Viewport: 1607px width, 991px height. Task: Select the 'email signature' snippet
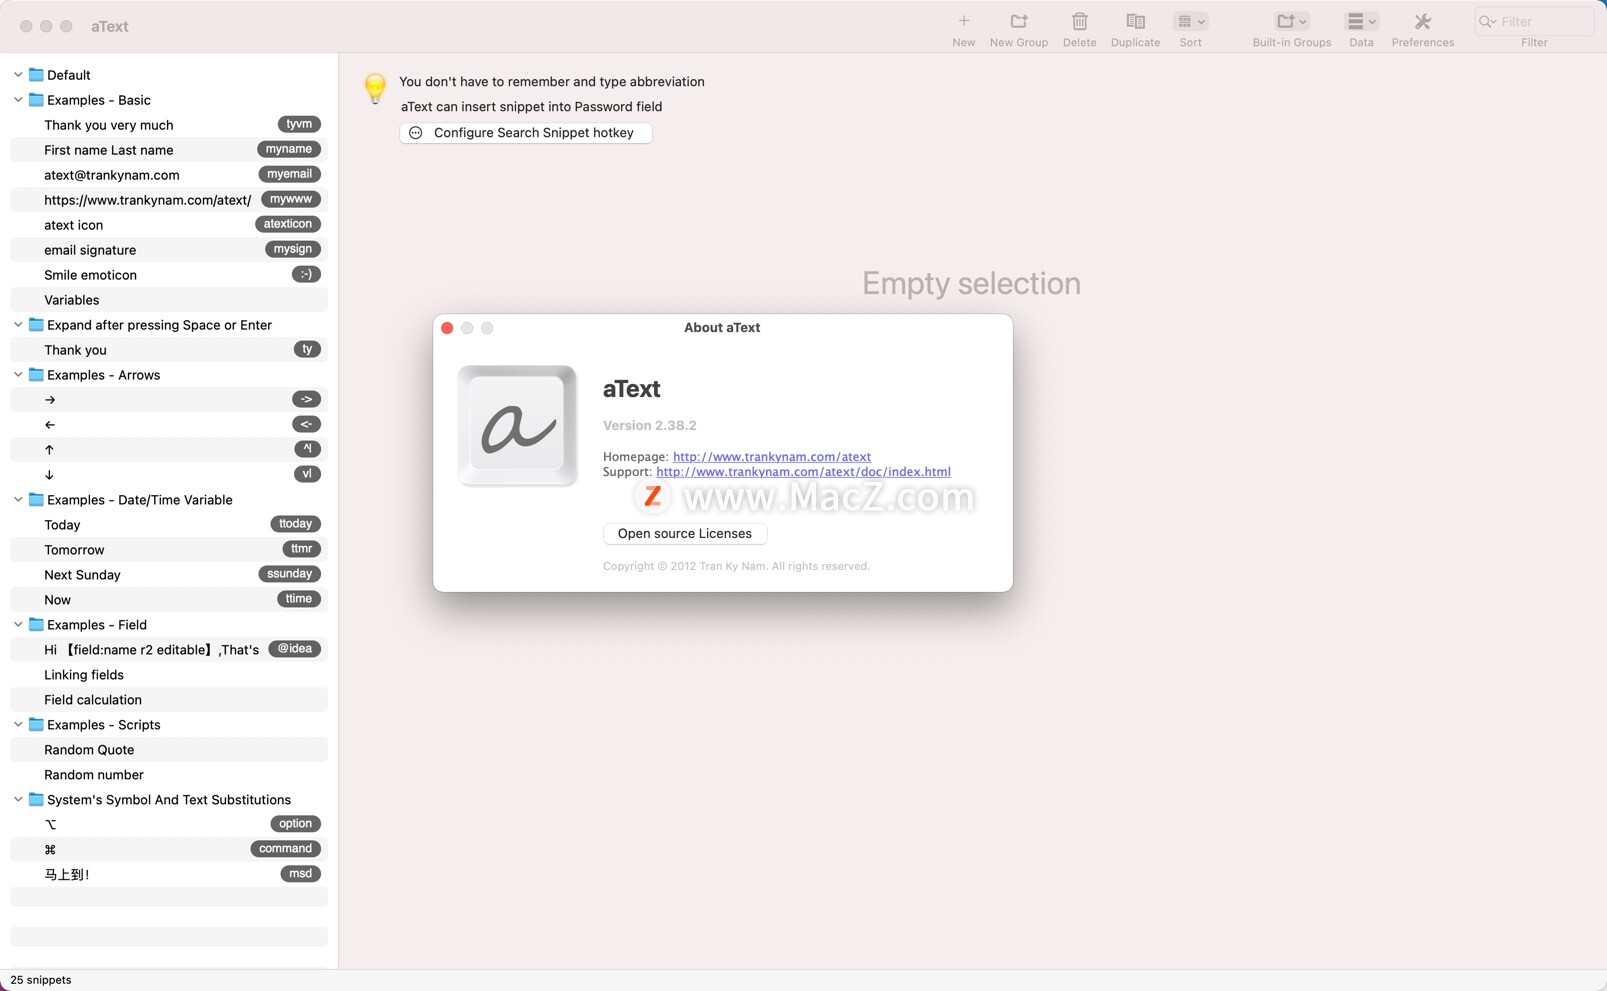click(169, 250)
